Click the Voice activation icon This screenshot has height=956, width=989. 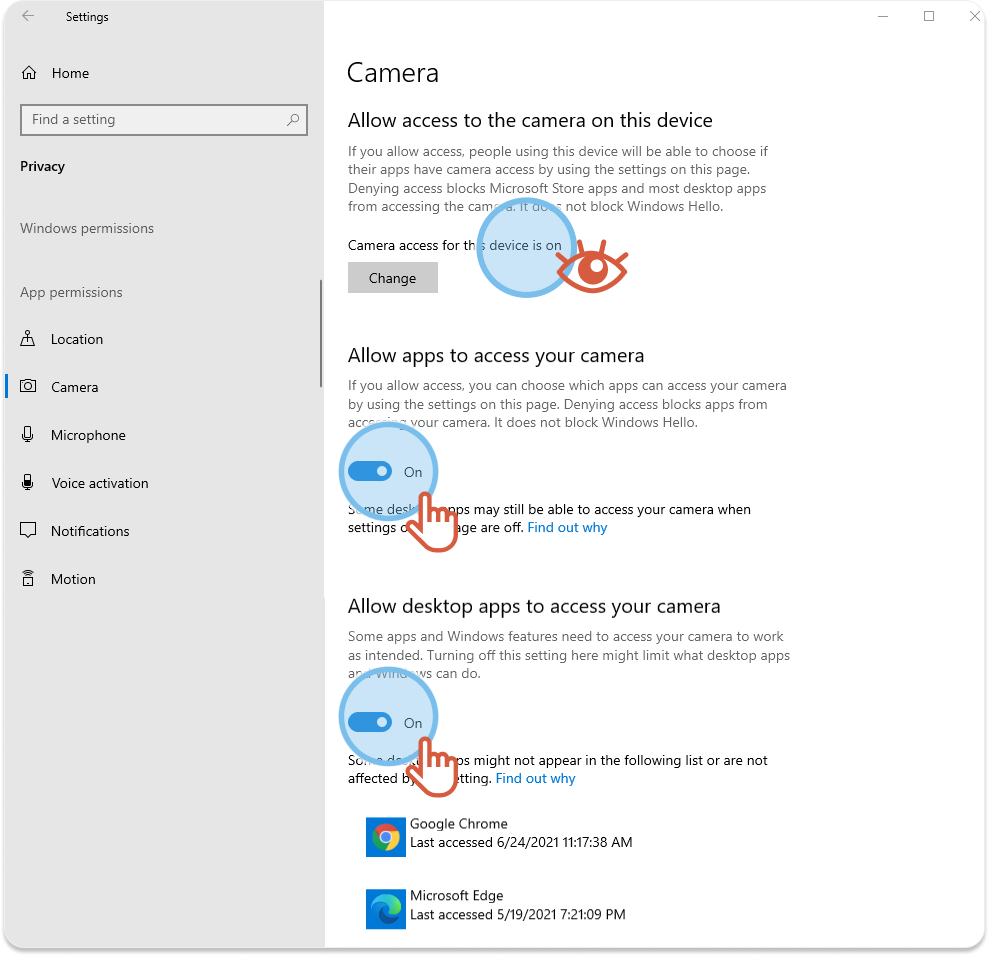tap(29, 483)
